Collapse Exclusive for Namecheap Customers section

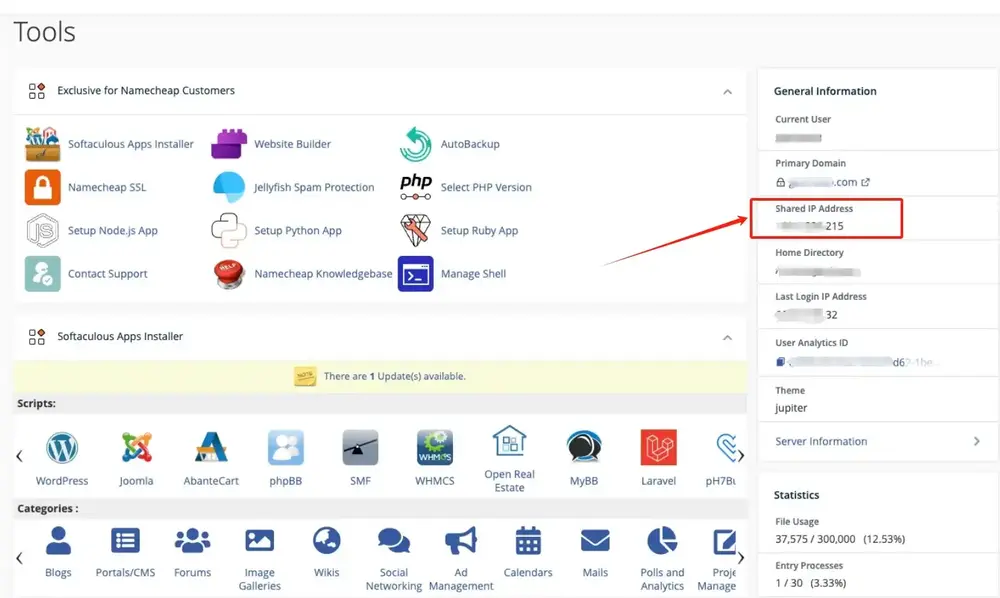tap(728, 92)
